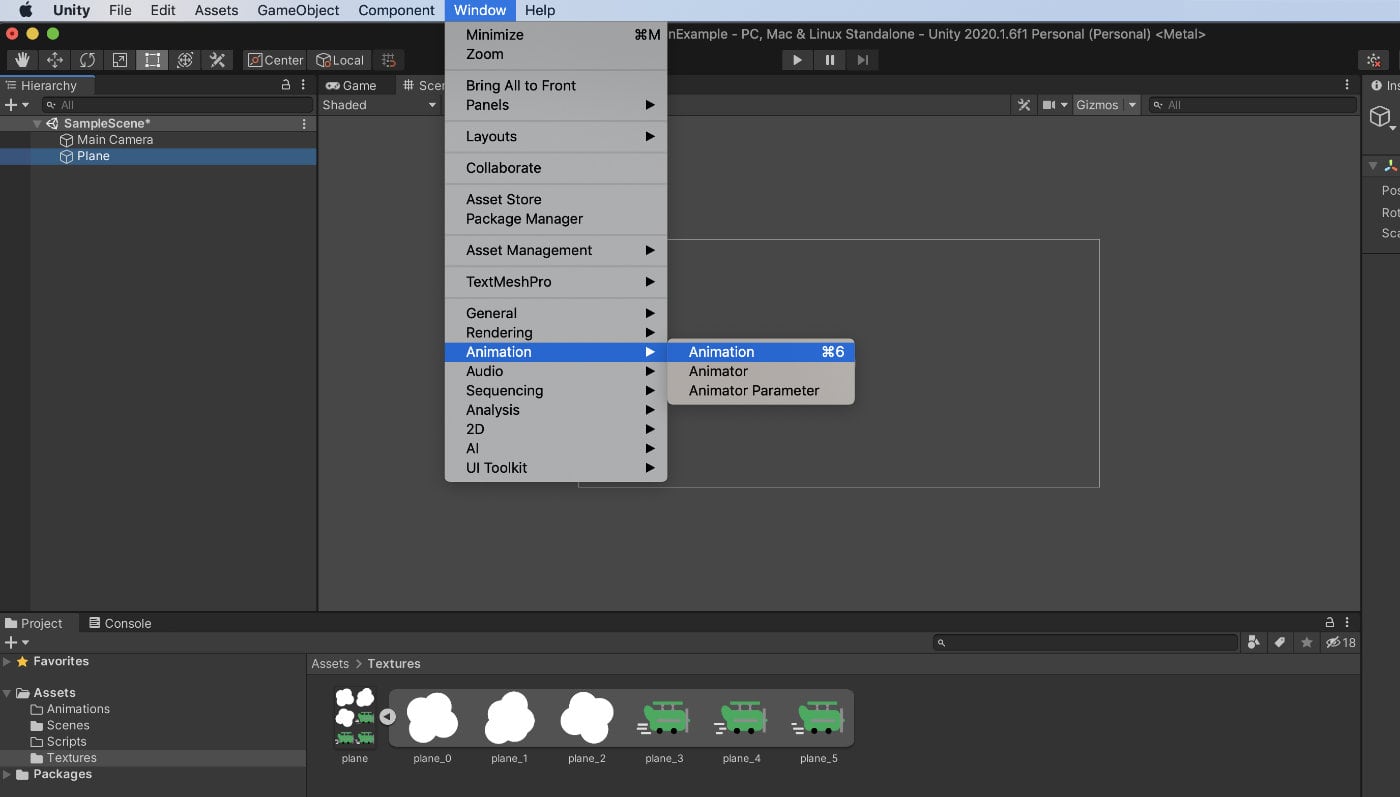Toggle hidden packages visibility count
Viewport: 1400px width, 797px height.
tap(1340, 643)
